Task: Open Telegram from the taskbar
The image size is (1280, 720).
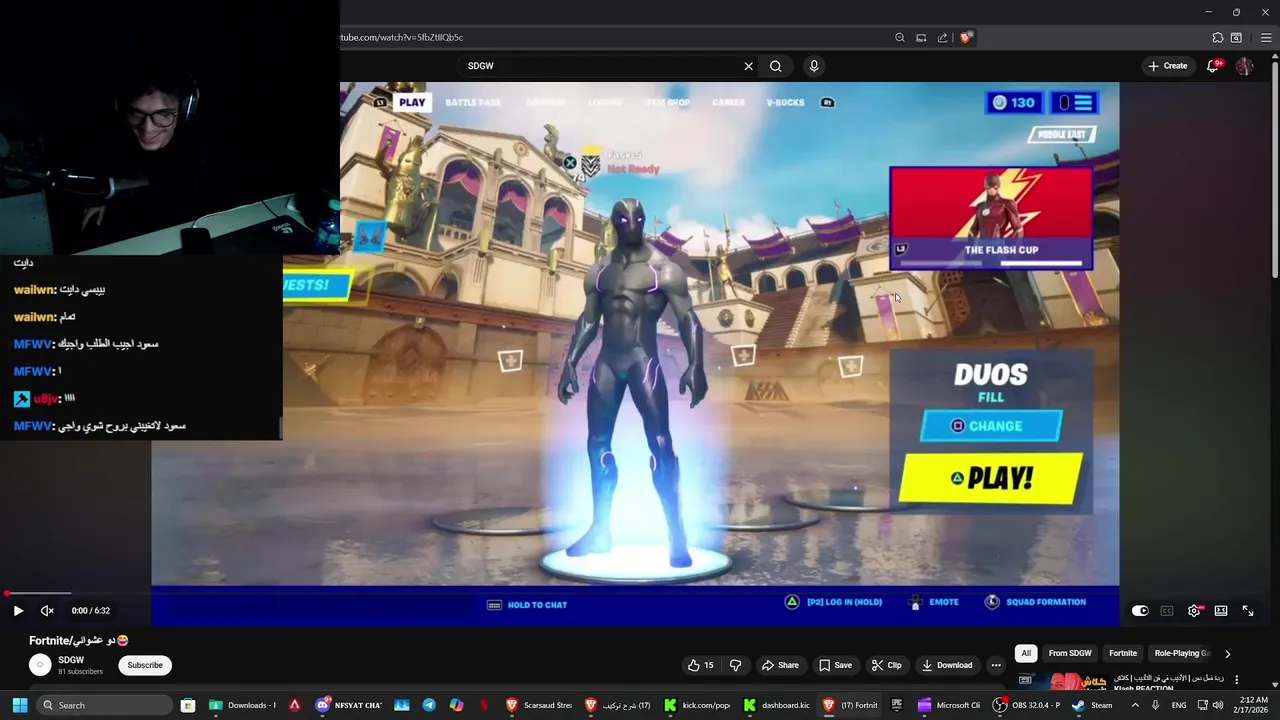Action: click(429, 705)
